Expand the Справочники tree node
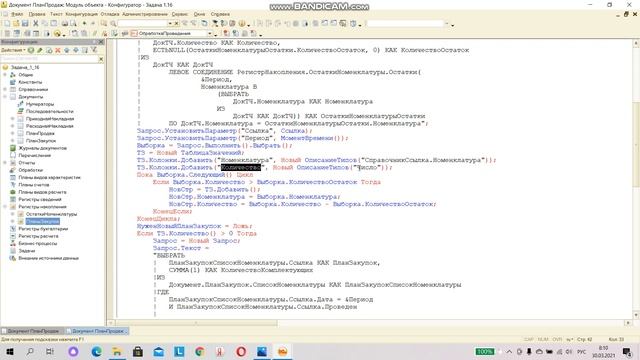The width and height of the screenshot is (640, 360). (5, 89)
